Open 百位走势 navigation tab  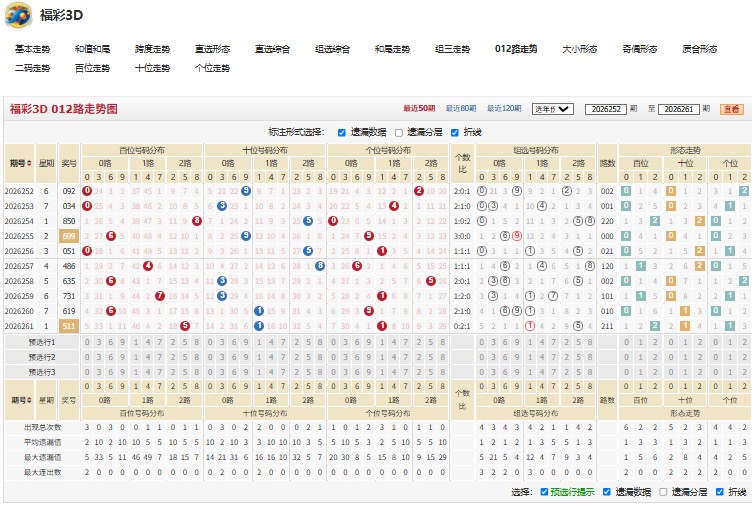click(x=92, y=68)
